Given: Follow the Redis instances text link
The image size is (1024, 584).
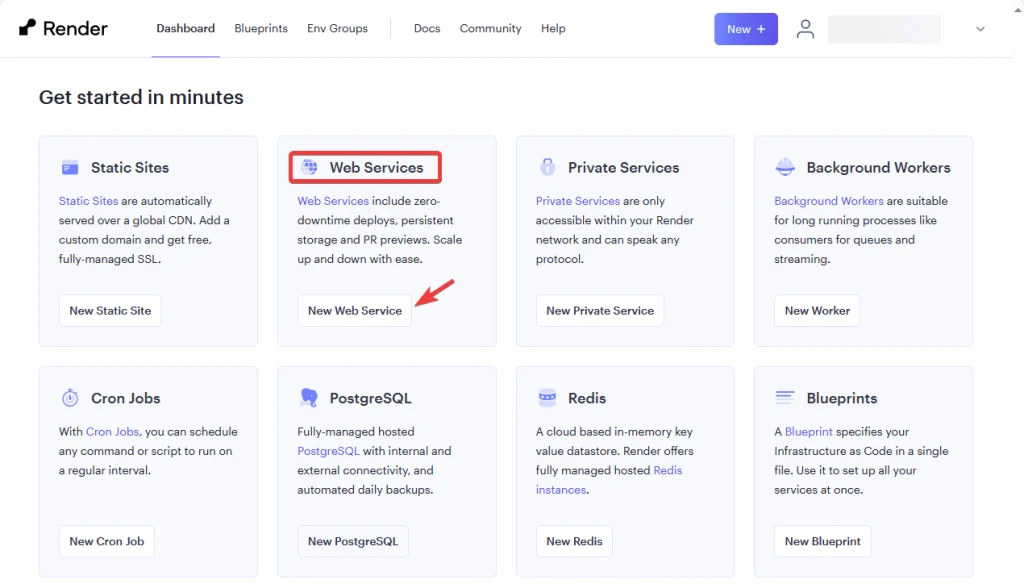Looking at the screenshot, I should 561,490.
